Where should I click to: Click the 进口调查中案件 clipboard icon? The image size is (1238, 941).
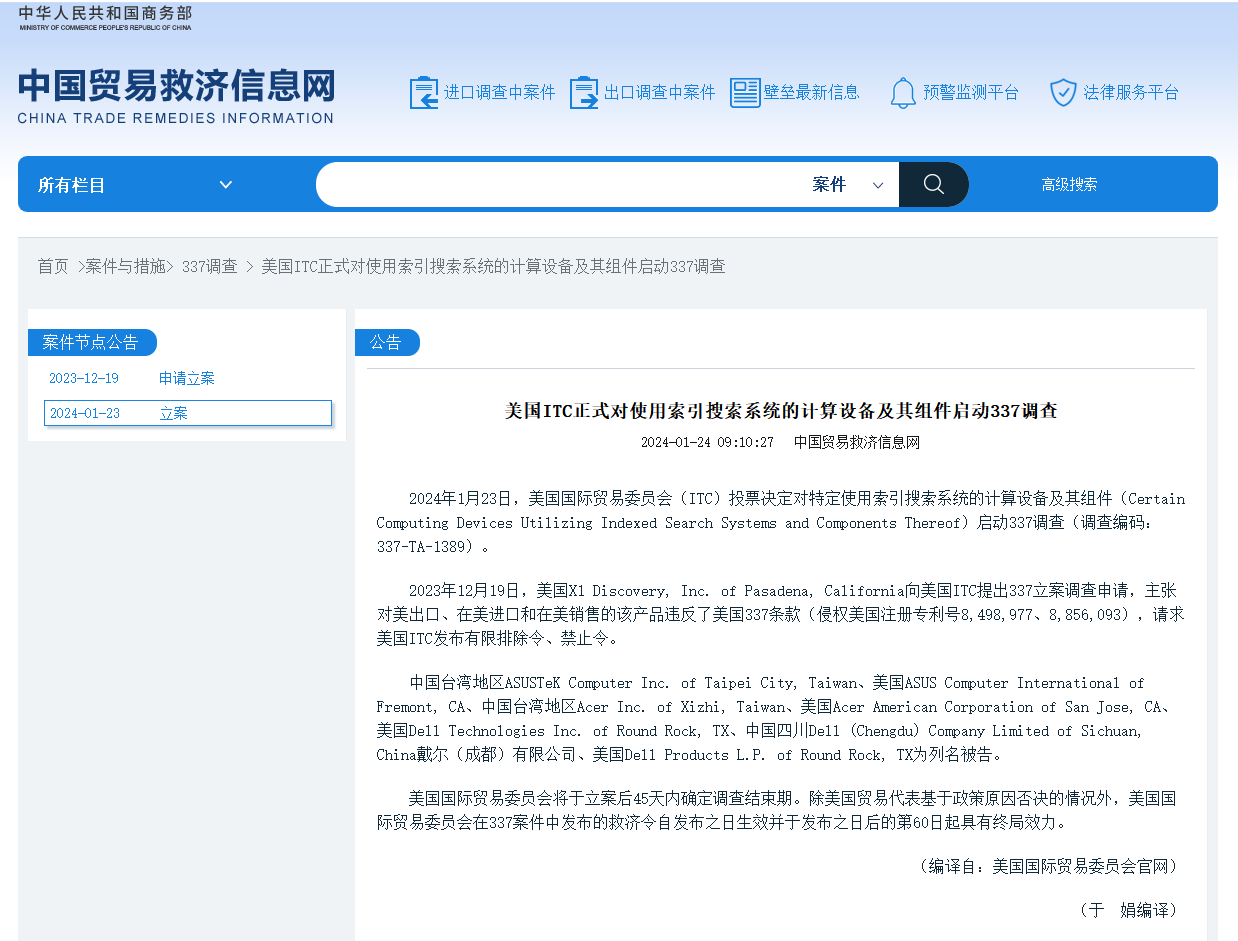[x=424, y=93]
